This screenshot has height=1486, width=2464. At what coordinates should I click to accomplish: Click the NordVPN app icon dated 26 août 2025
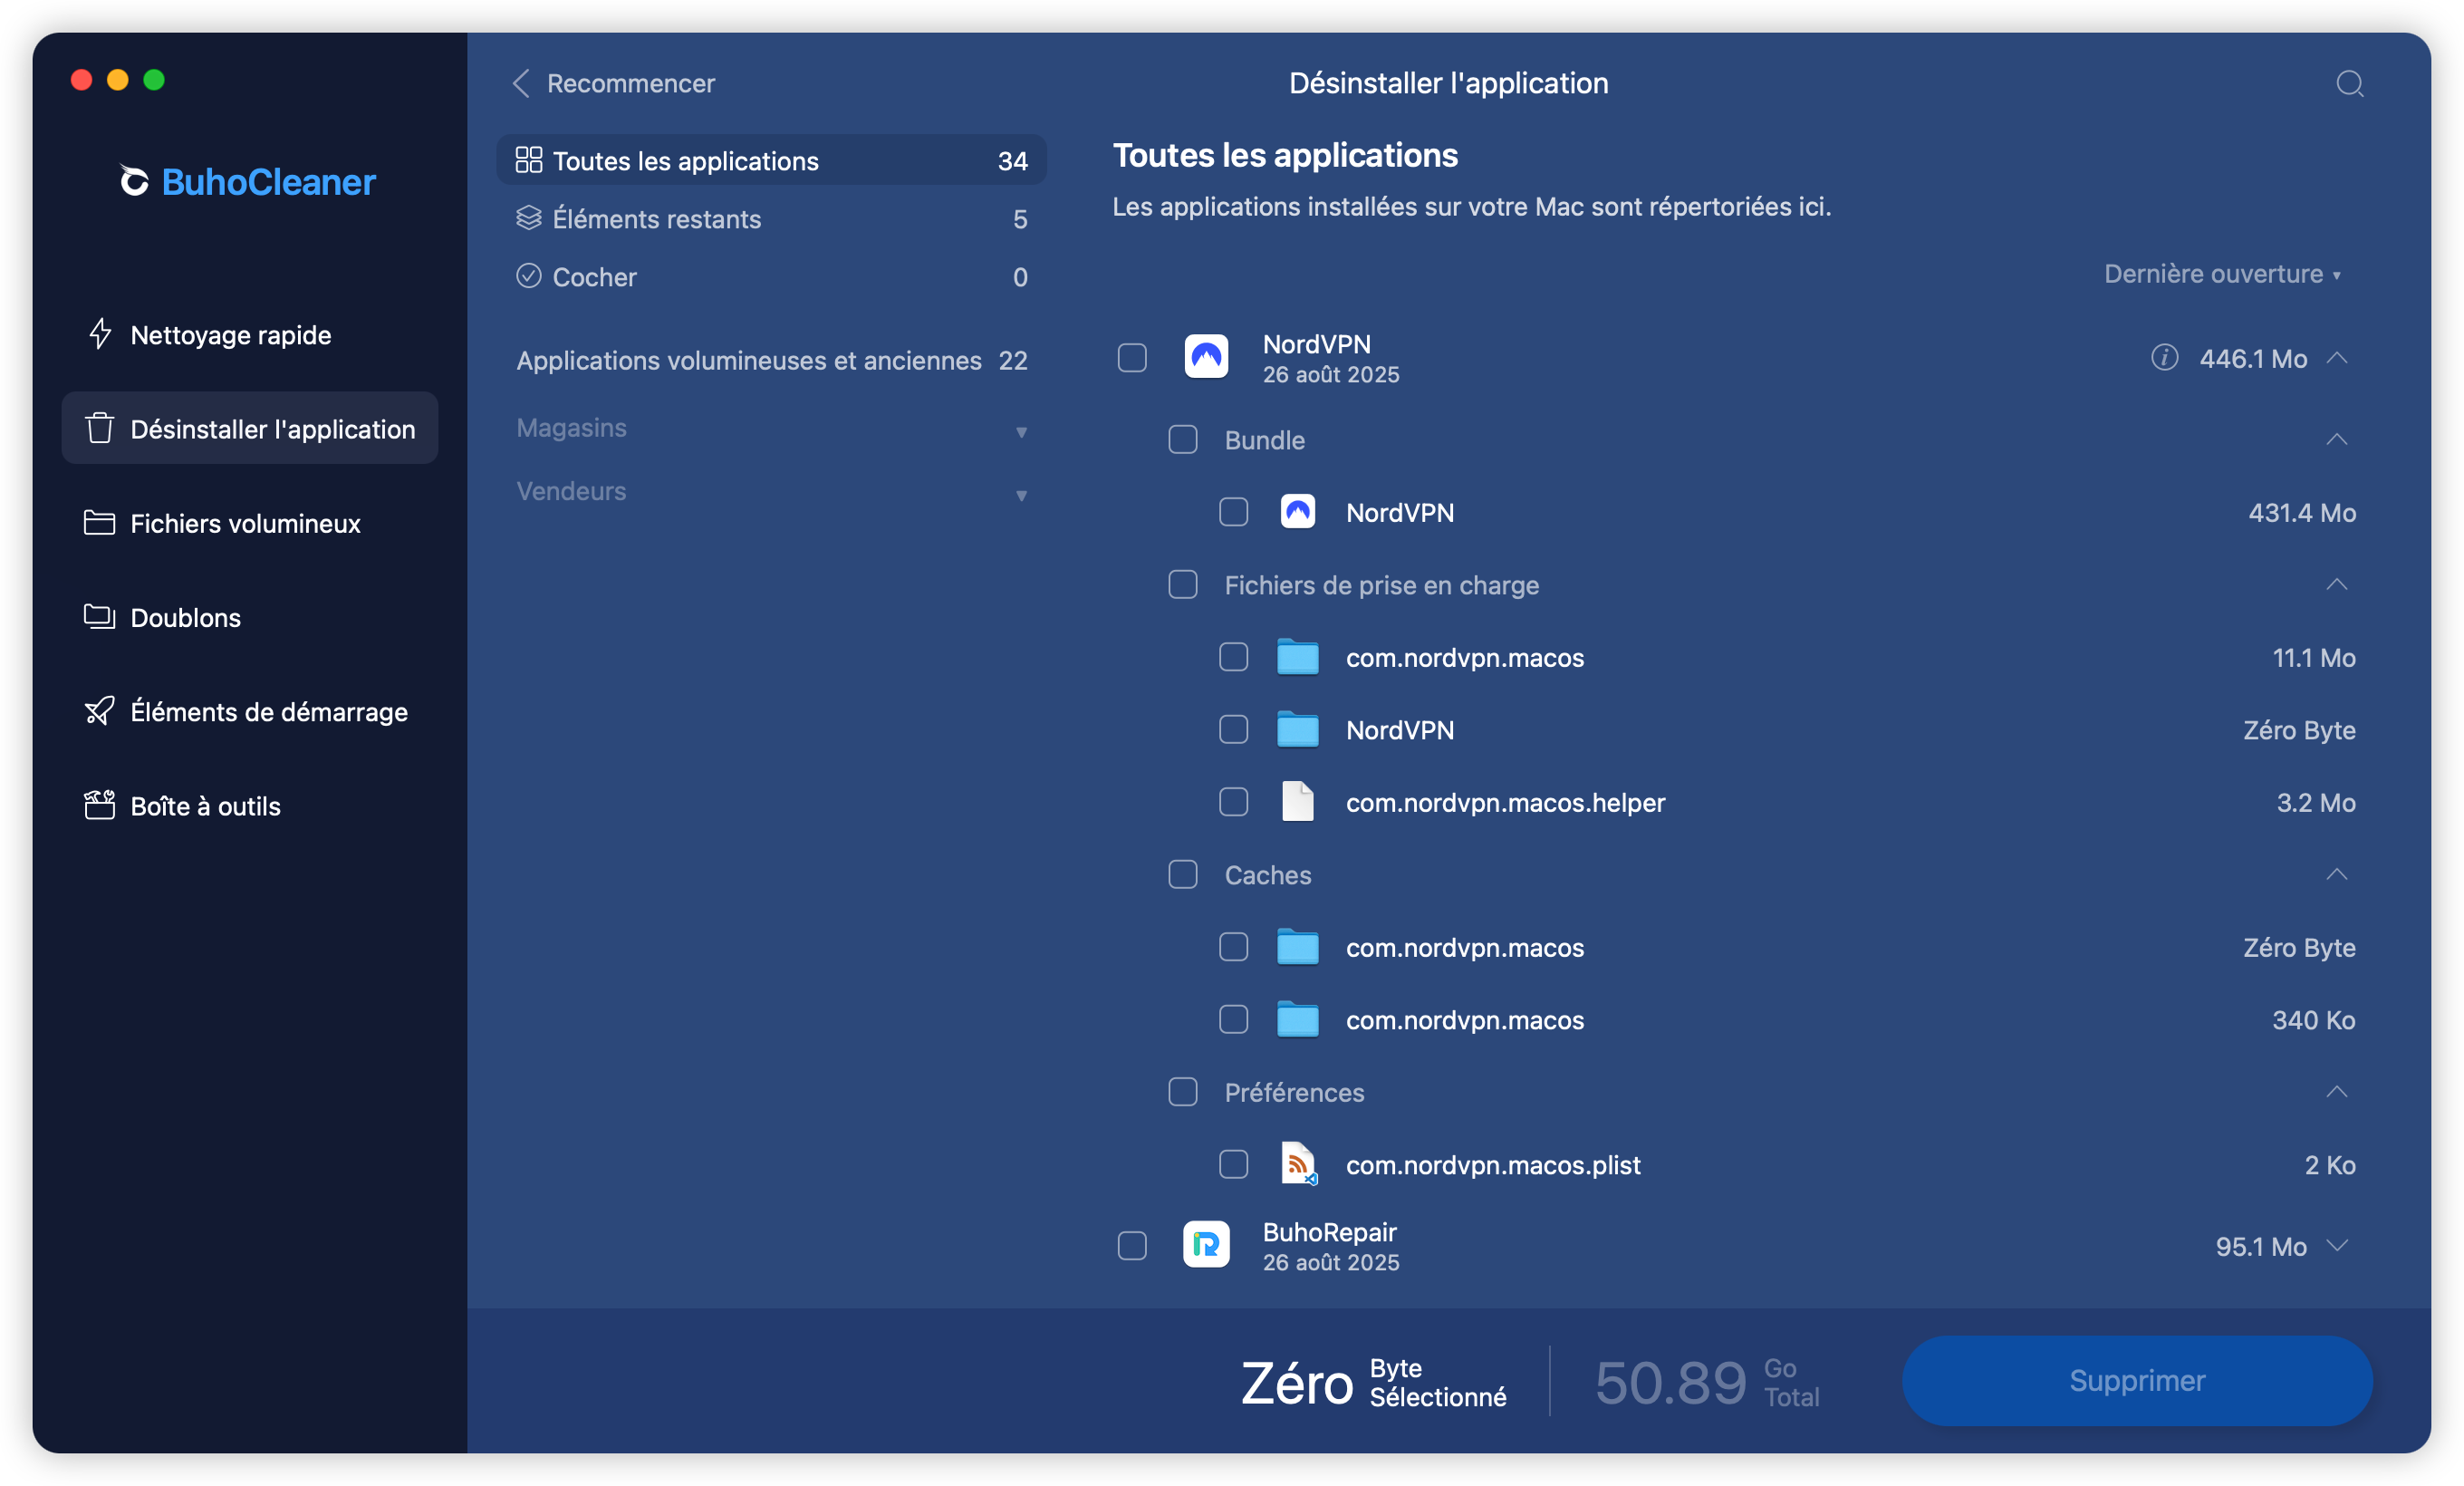tap(1206, 357)
